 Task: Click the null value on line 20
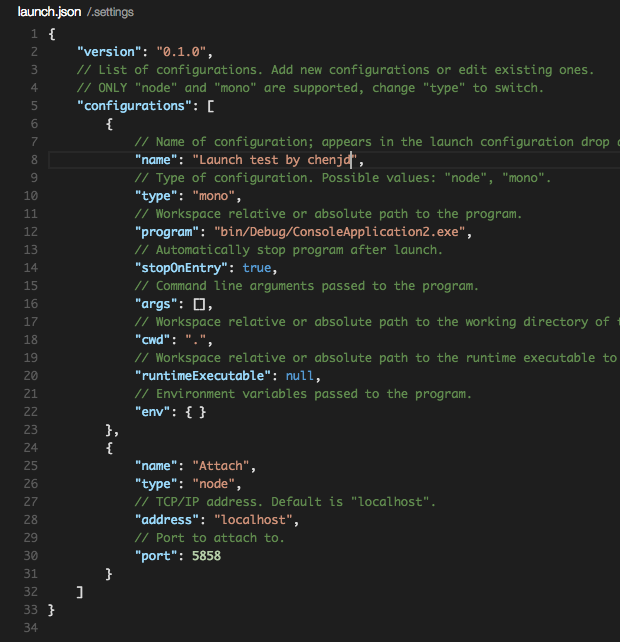click(x=299, y=376)
